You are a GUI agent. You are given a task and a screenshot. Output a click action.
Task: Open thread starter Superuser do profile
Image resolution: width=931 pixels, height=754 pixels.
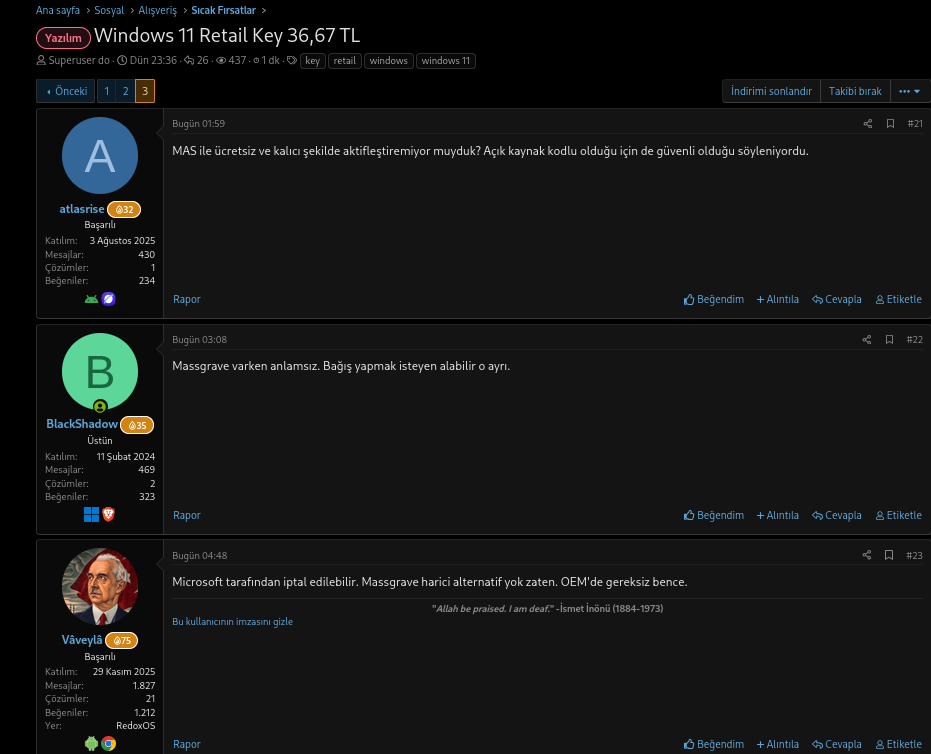click(x=79, y=60)
